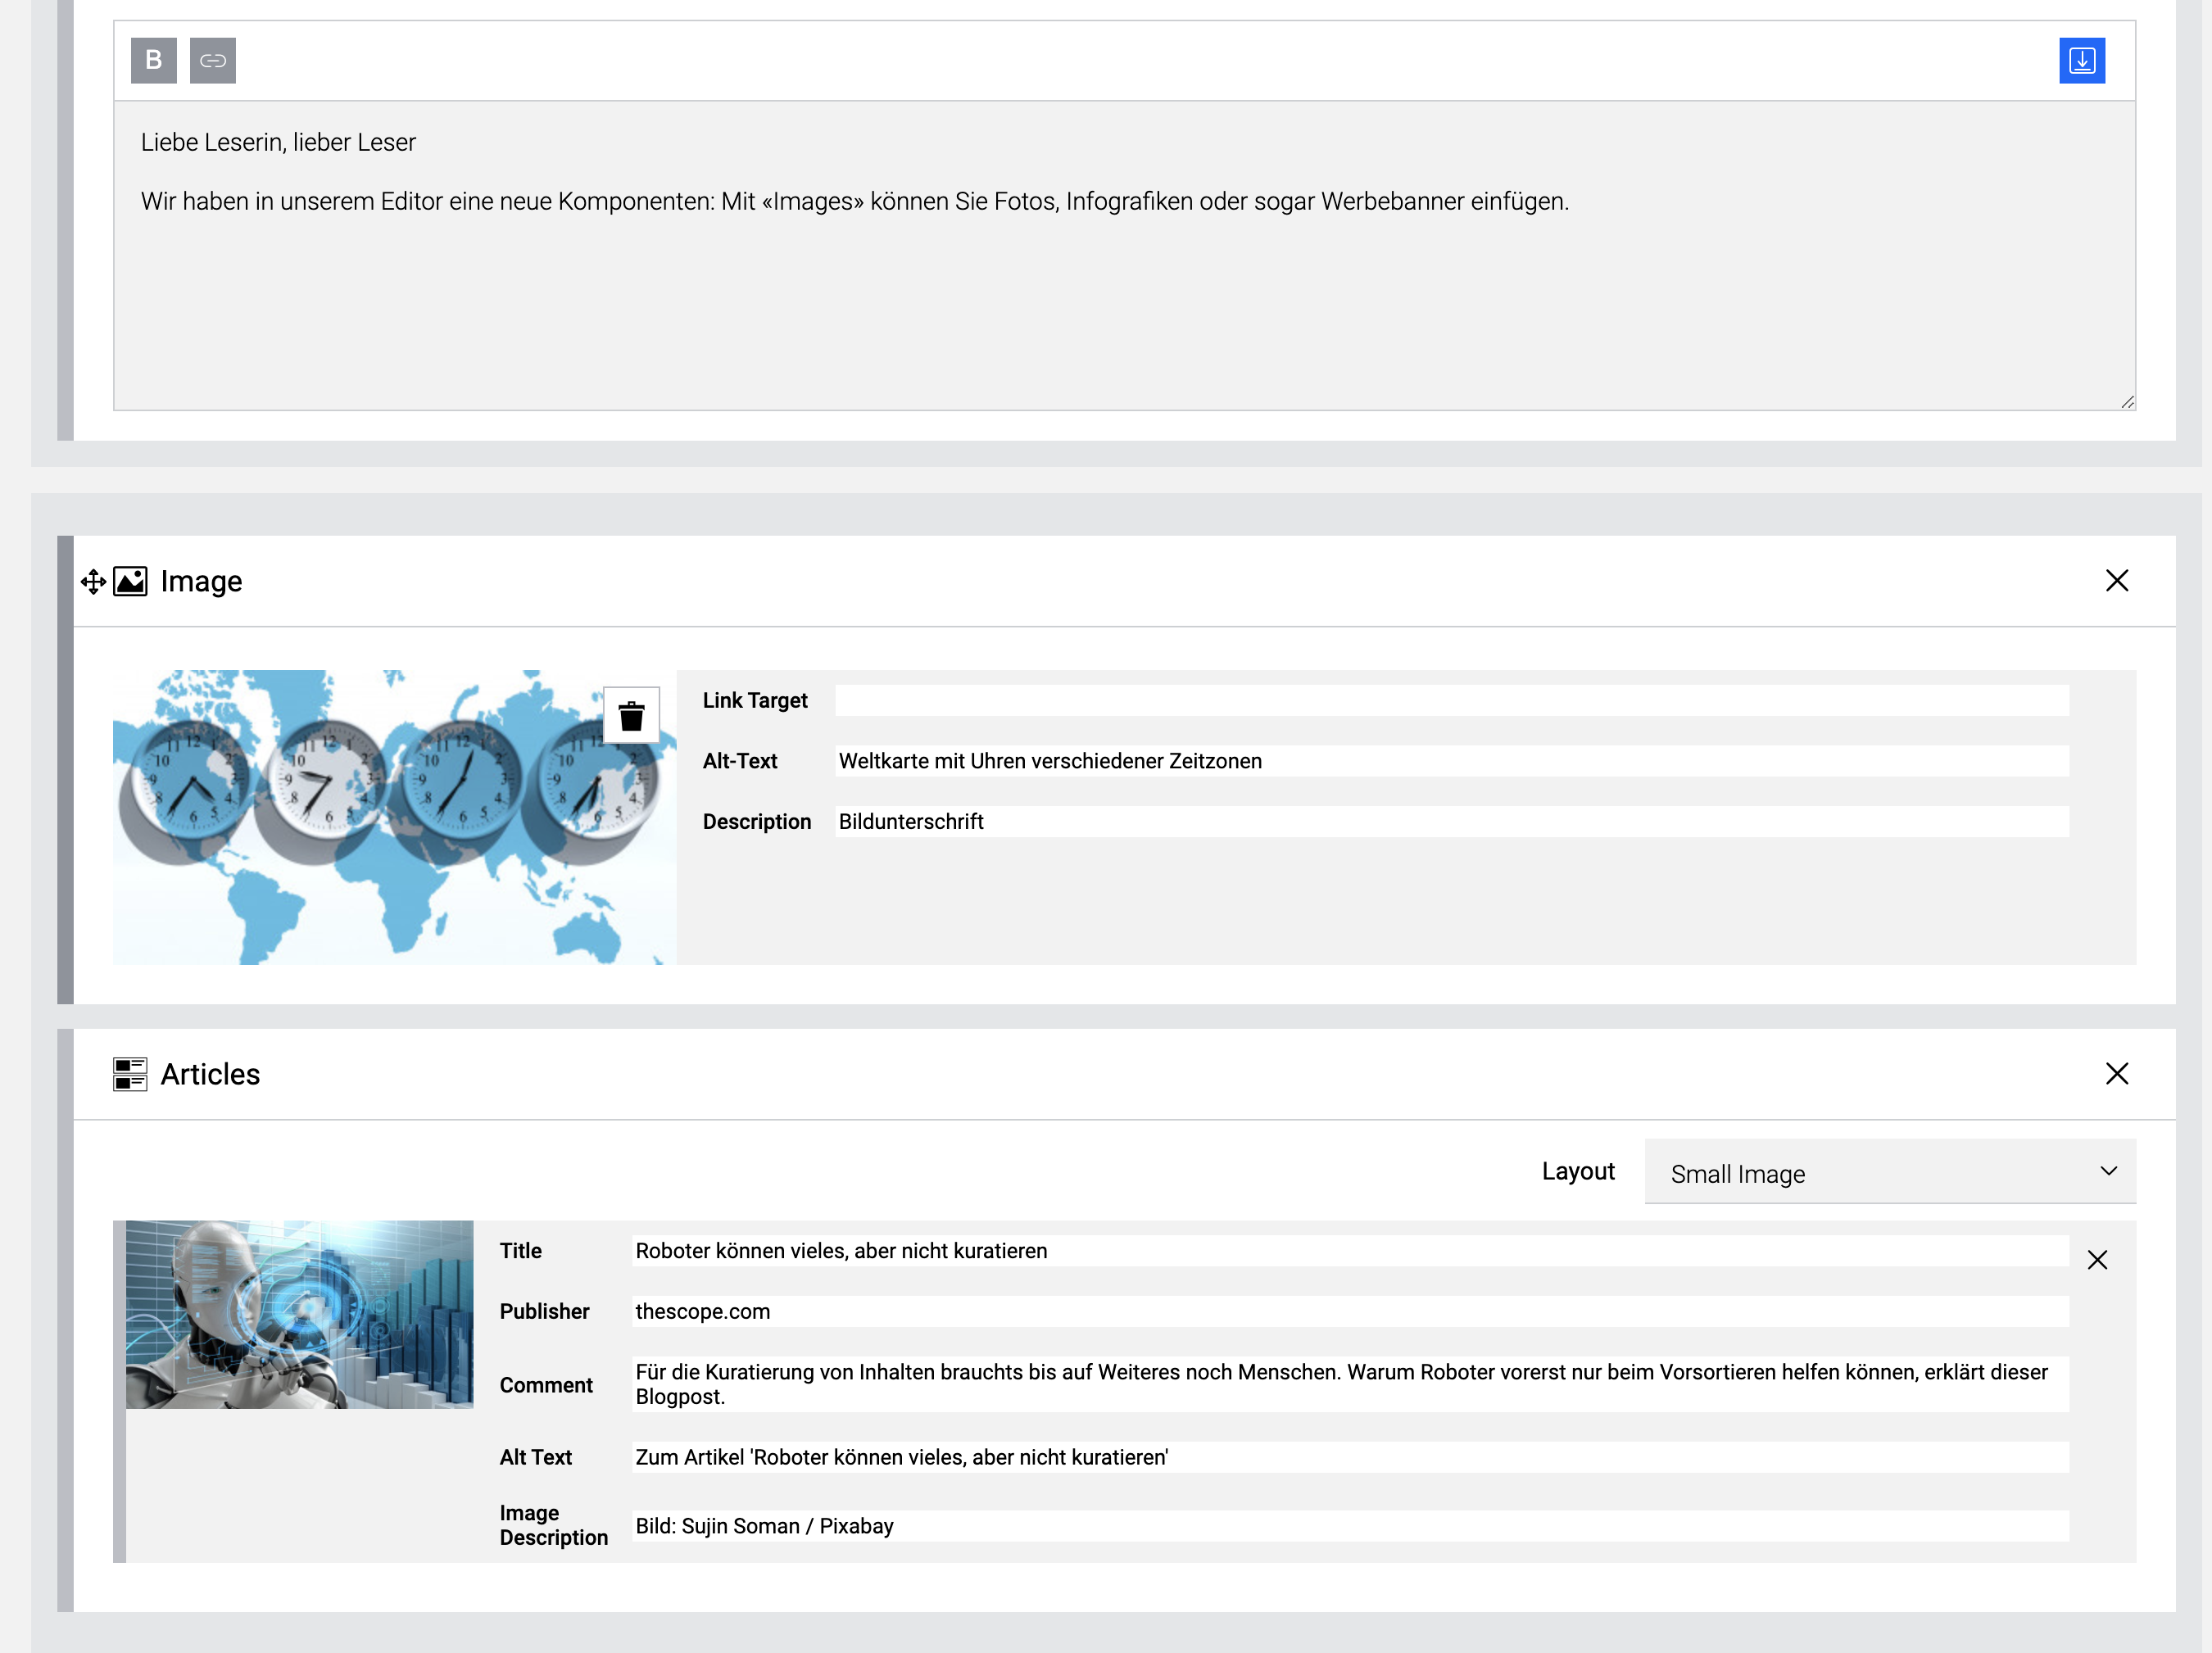Image resolution: width=2212 pixels, height=1653 pixels.
Task: Click the Layout label
Action: pos(1578,1171)
